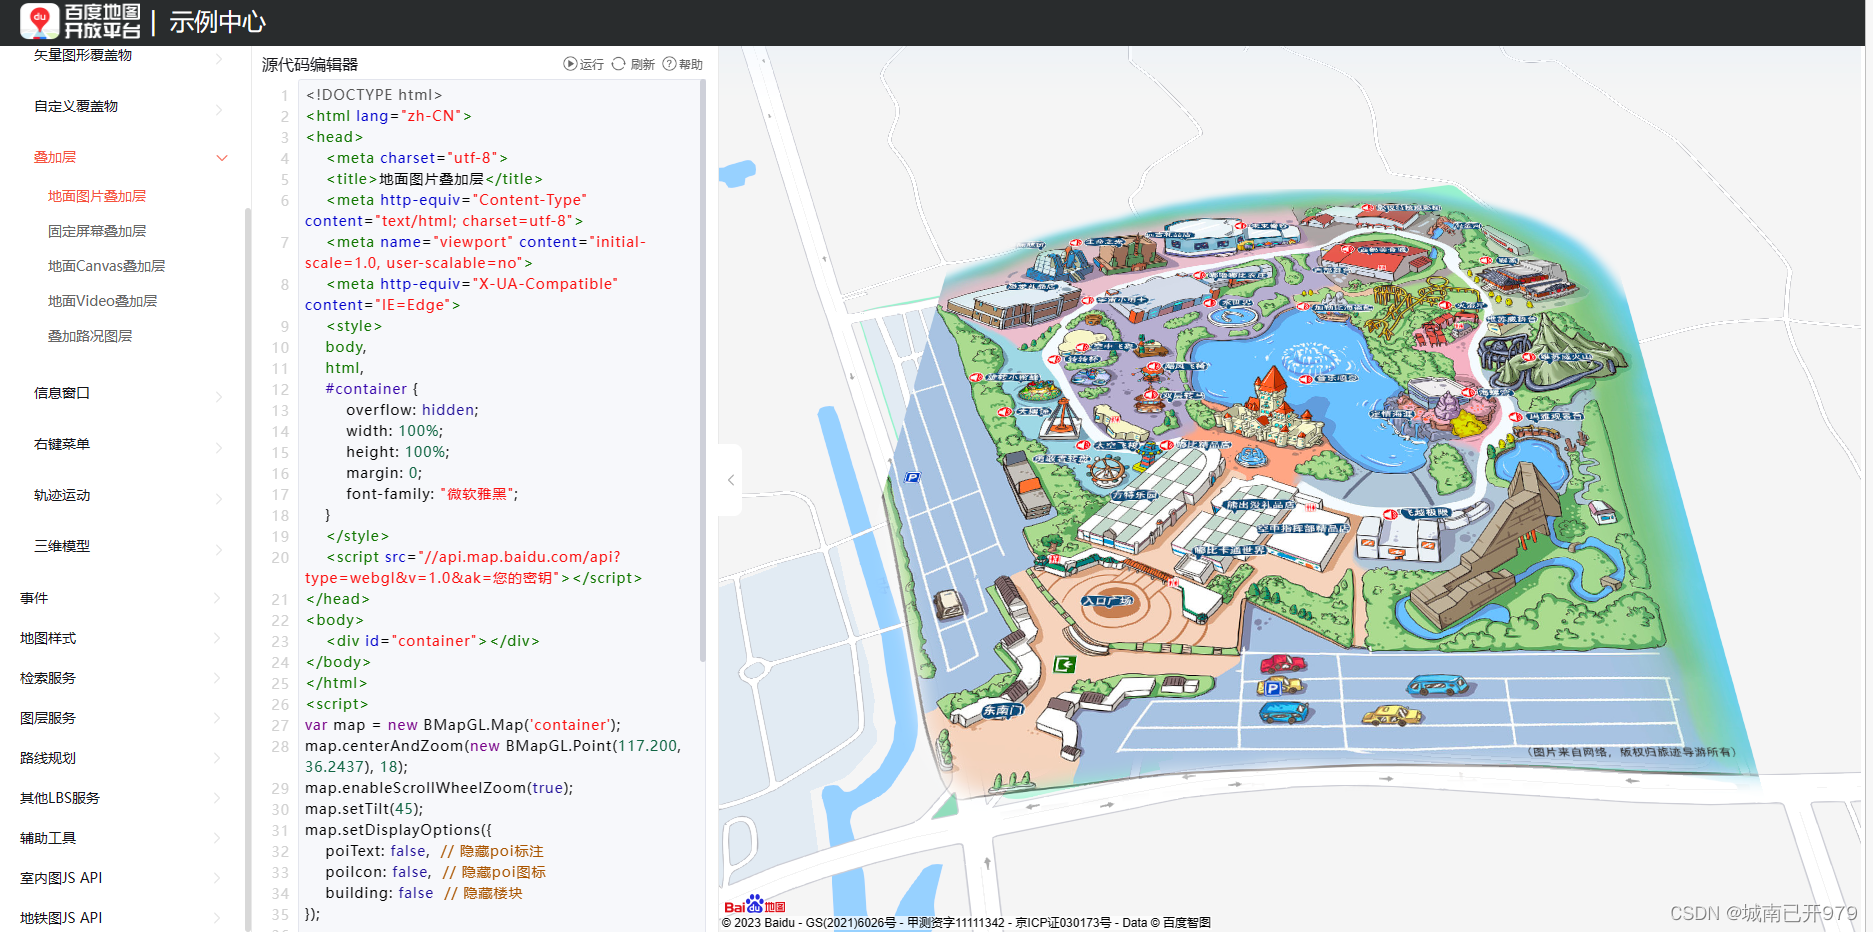
Task: Expand 自定义覆盖物 chevron
Action: (219, 109)
